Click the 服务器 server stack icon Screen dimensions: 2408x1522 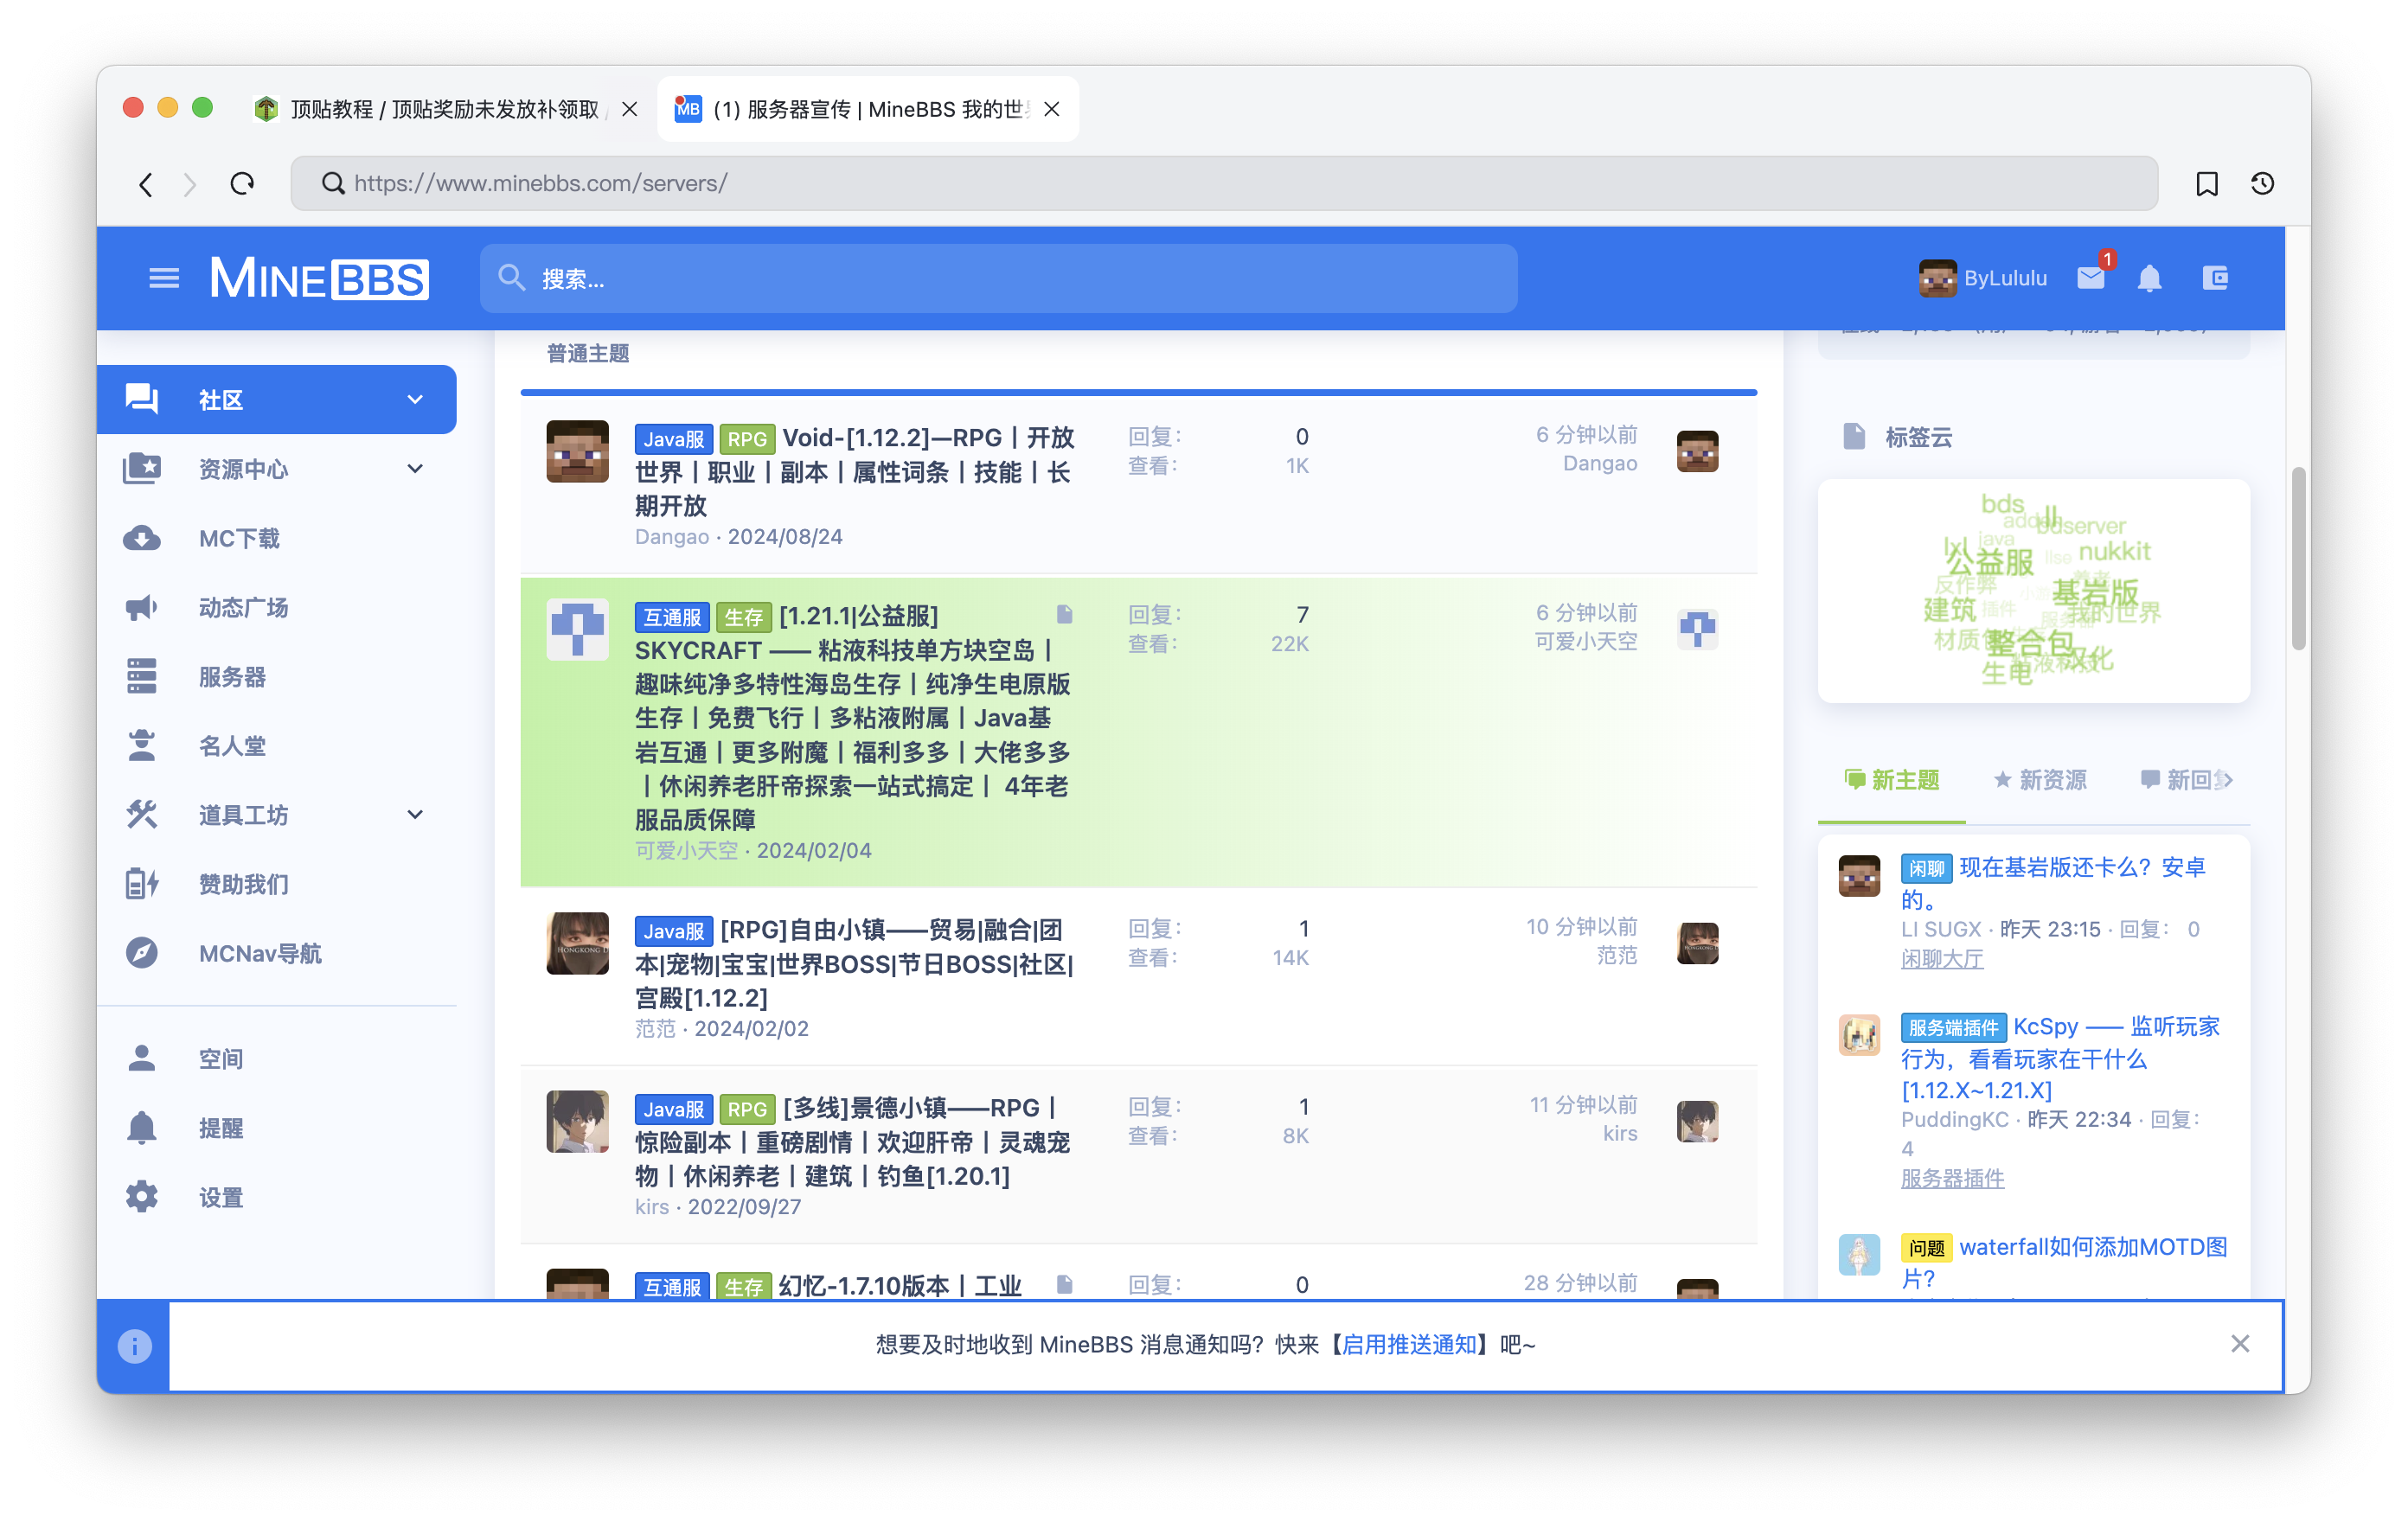click(x=141, y=676)
